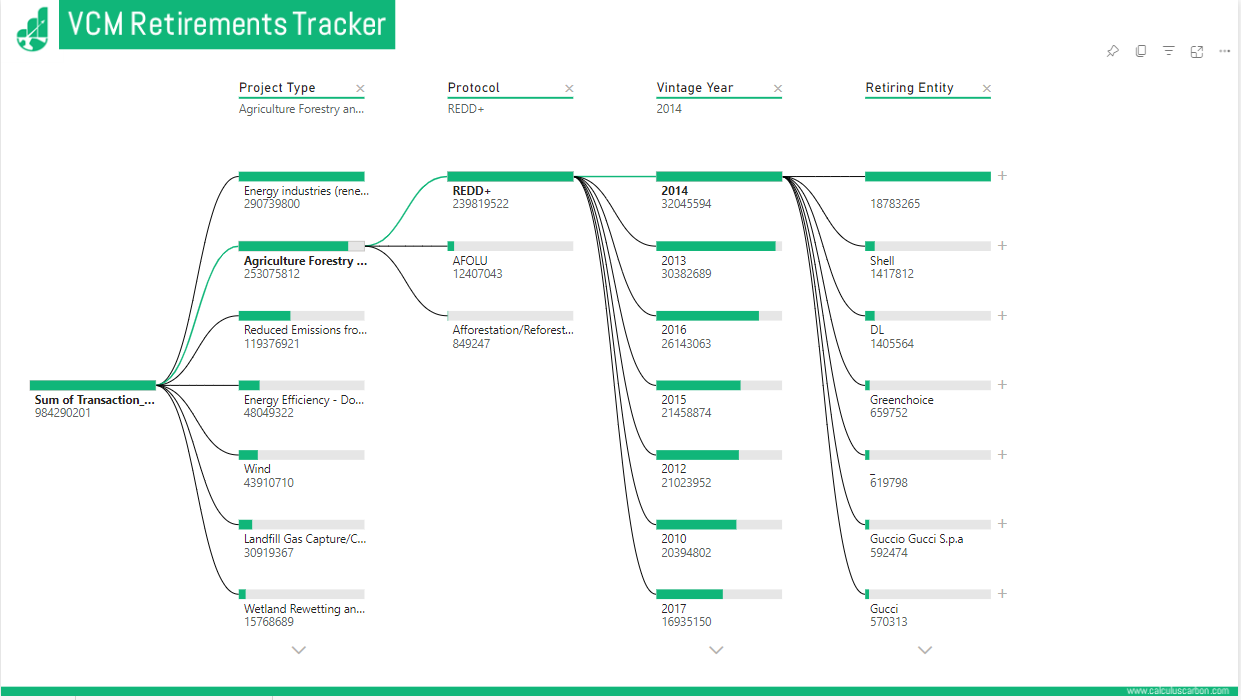Select the Reduced Emissions node
The image size is (1241, 700).
[x=306, y=330]
